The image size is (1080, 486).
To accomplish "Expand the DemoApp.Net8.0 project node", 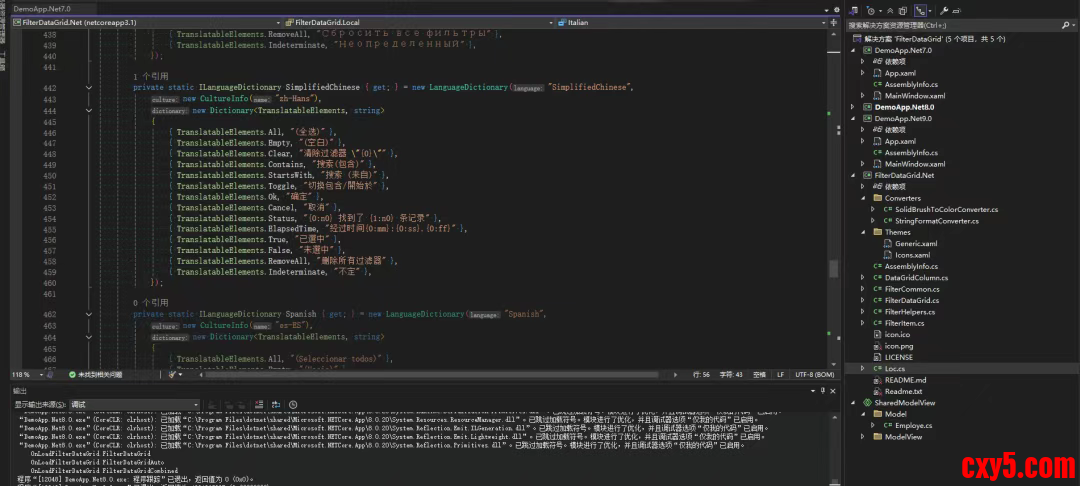I will (x=853, y=107).
